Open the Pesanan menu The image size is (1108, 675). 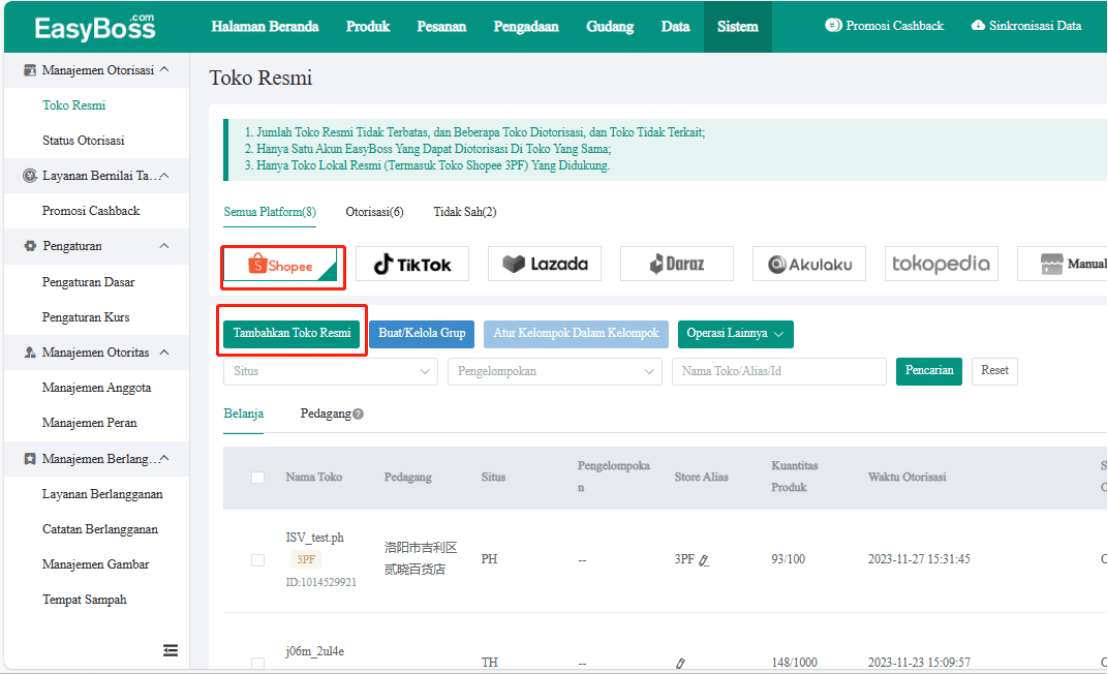(x=442, y=26)
